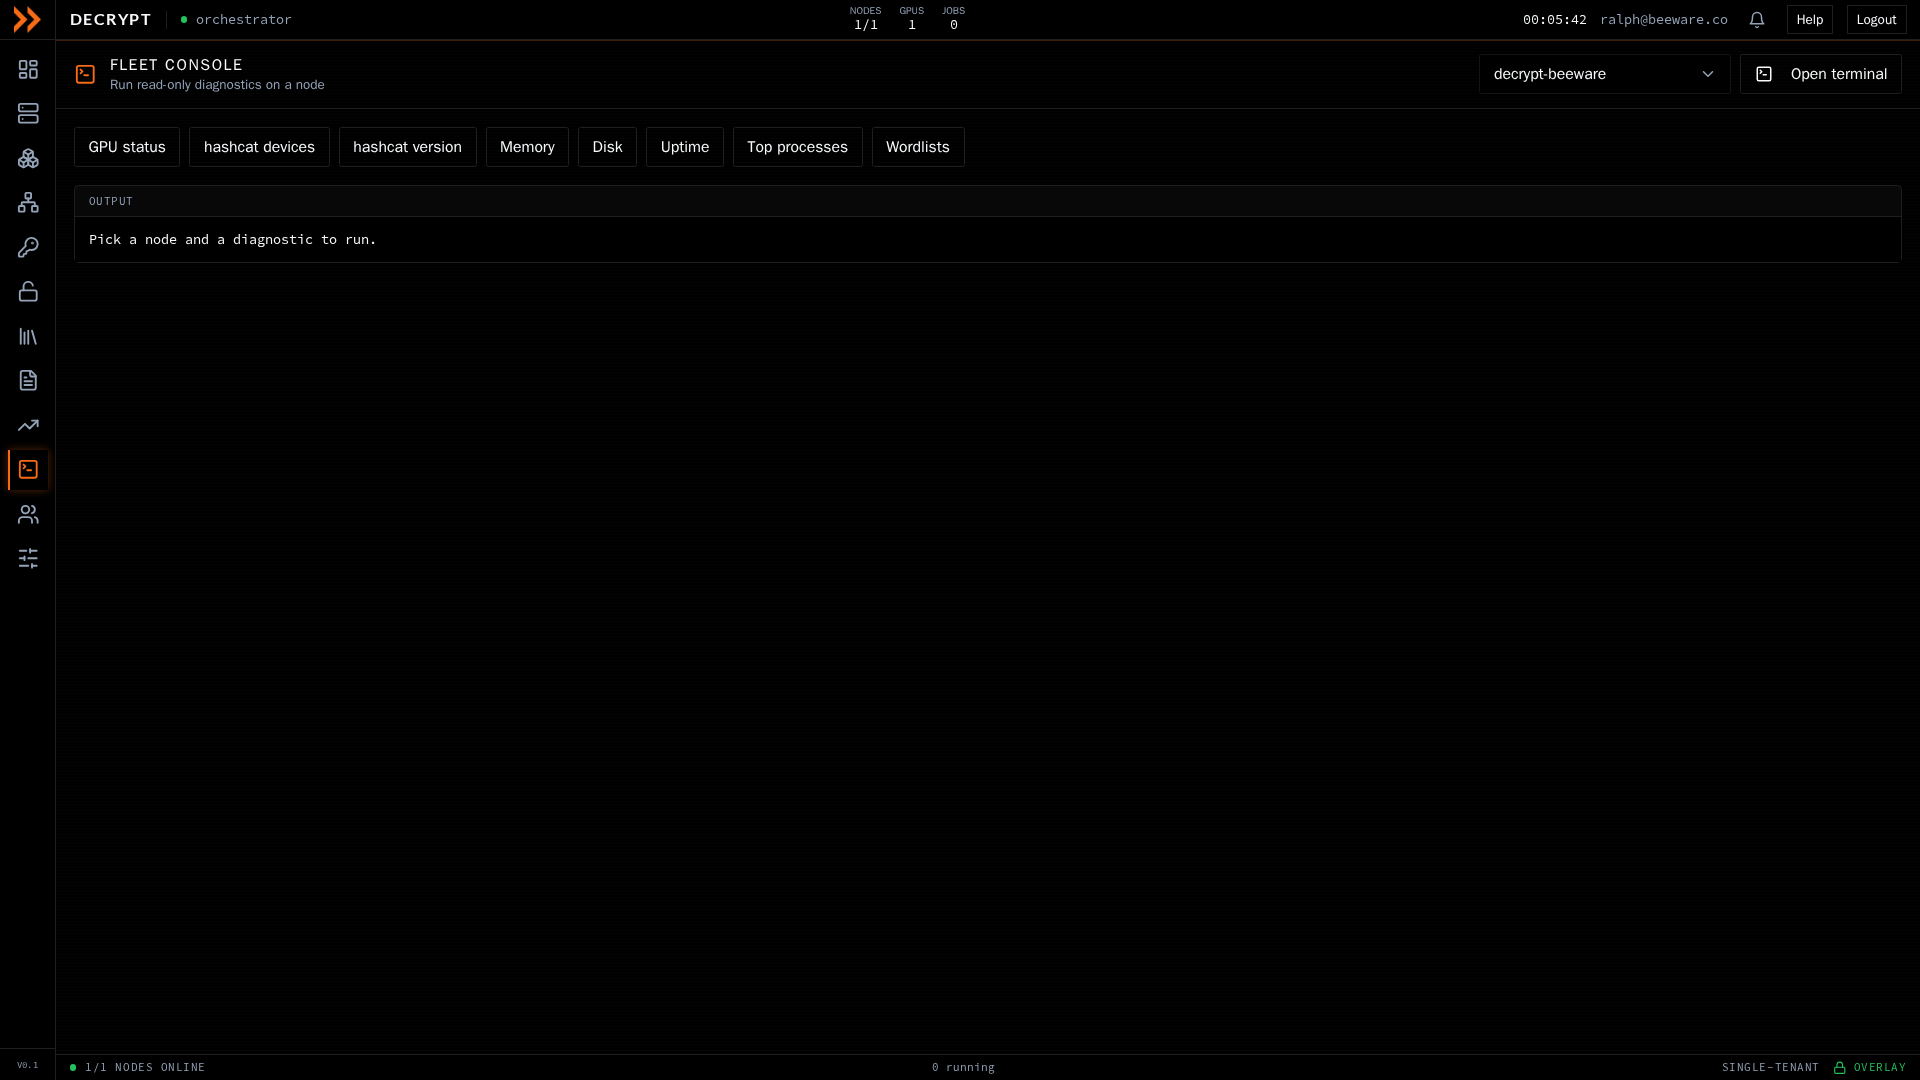Open the key icon in sidebar

pyautogui.click(x=28, y=247)
